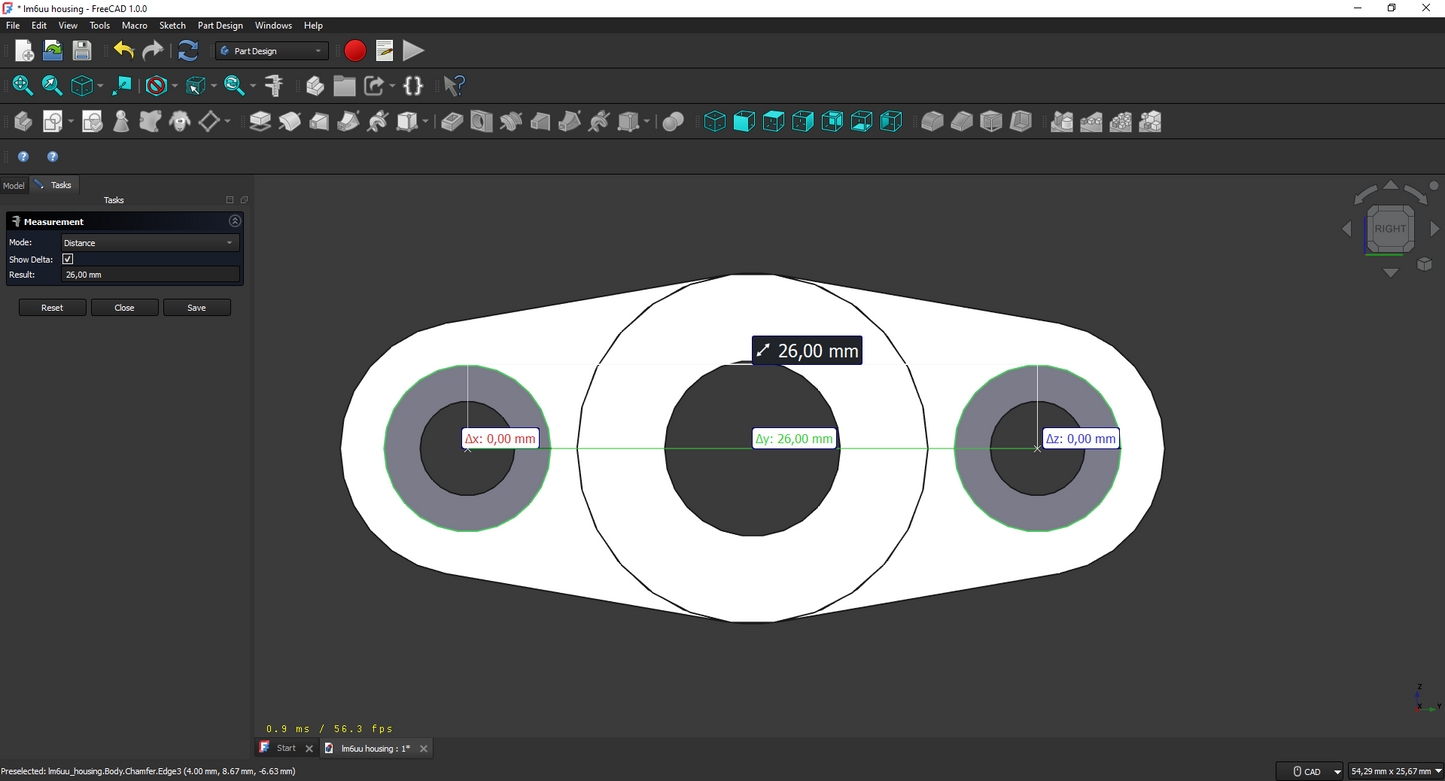
Task: Open the macros dialog icon
Action: [x=384, y=51]
